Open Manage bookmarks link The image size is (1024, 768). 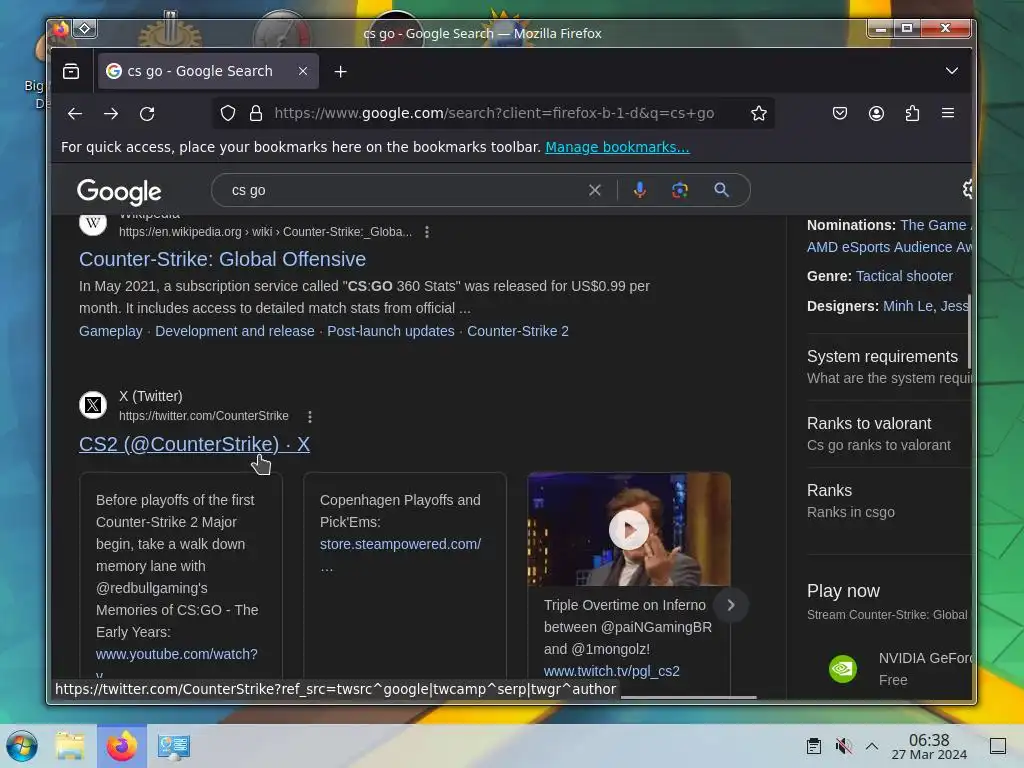617,148
